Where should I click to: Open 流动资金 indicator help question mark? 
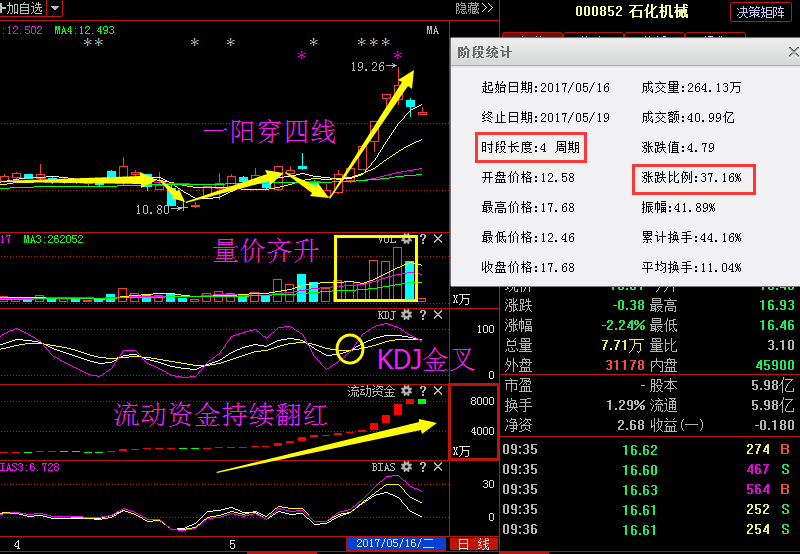click(422, 391)
